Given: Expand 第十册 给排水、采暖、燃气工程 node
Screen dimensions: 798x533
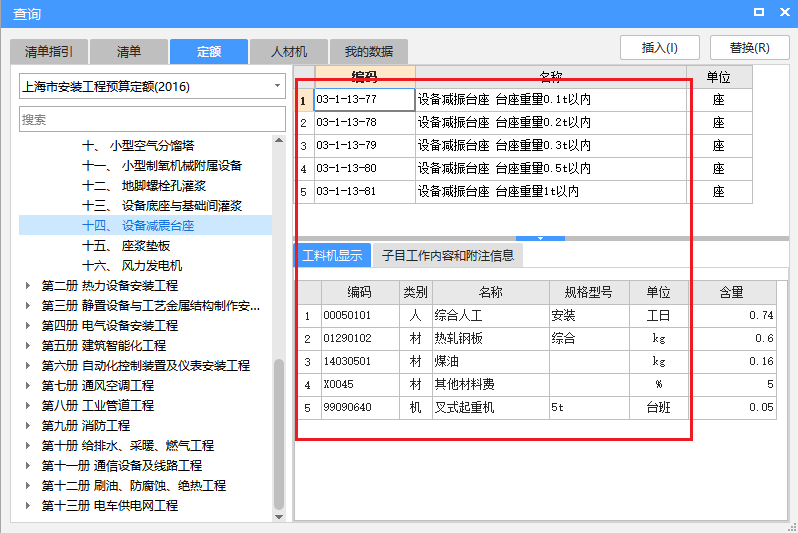Looking at the screenshot, I should [x=28, y=445].
